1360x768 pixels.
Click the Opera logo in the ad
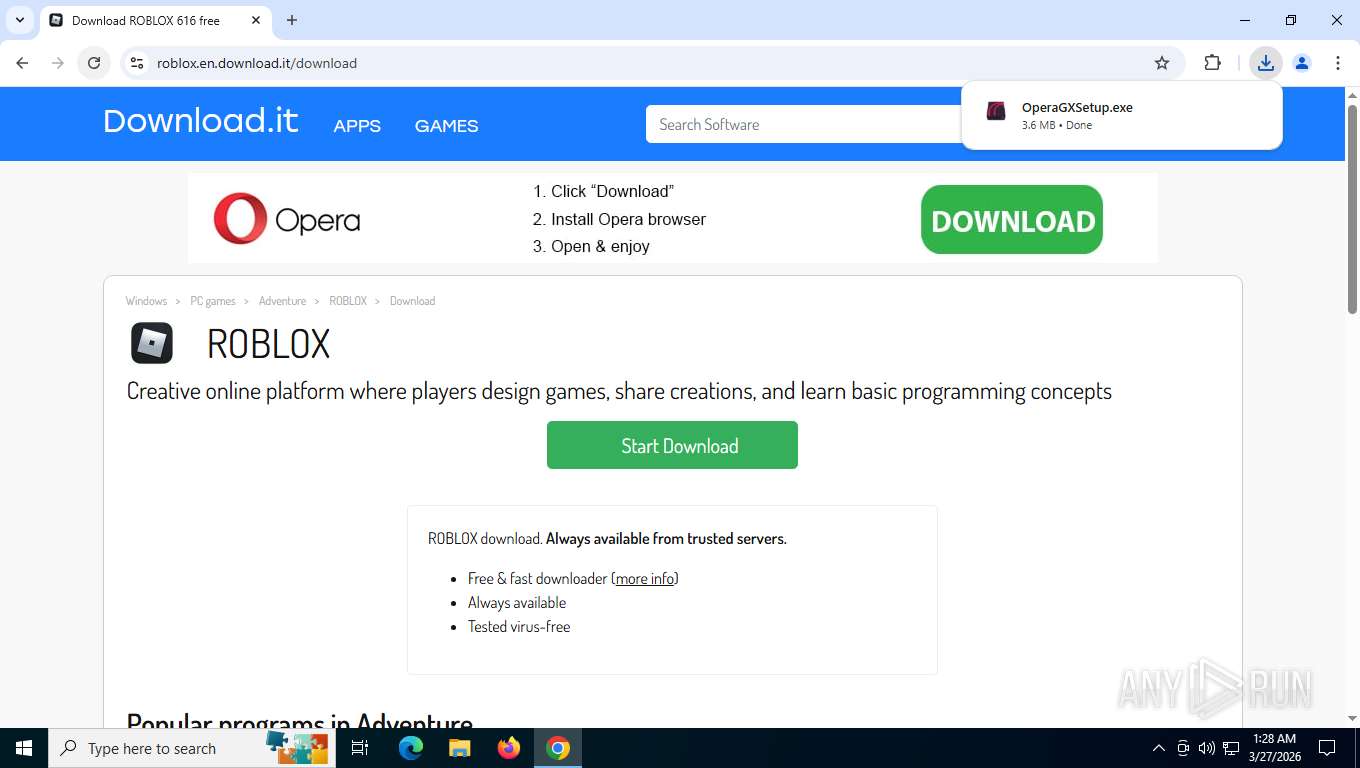click(x=287, y=219)
